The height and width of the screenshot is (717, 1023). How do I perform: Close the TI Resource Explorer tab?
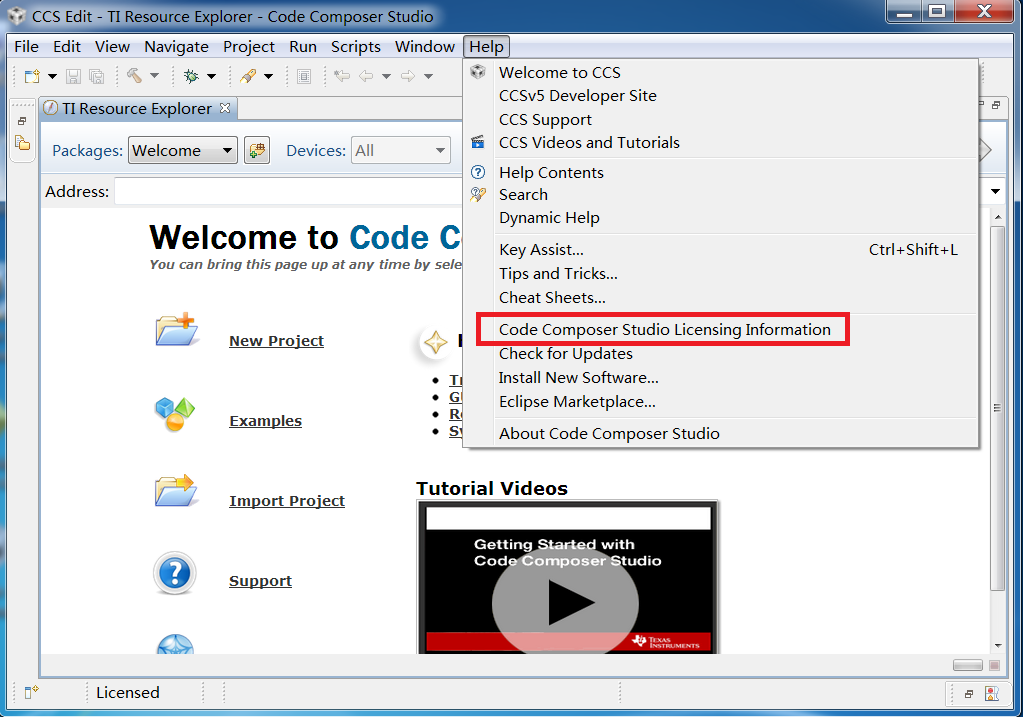coord(225,108)
